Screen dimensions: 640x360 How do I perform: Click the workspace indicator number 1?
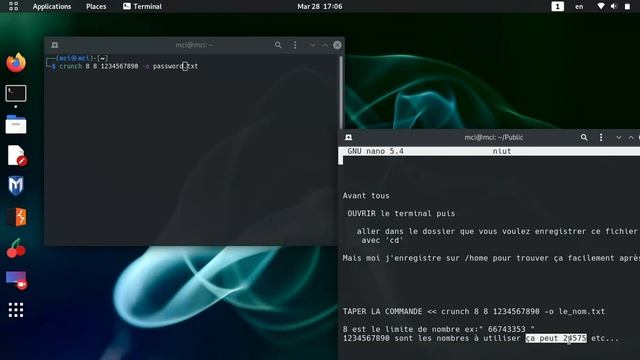pyautogui.click(x=558, y=7)
